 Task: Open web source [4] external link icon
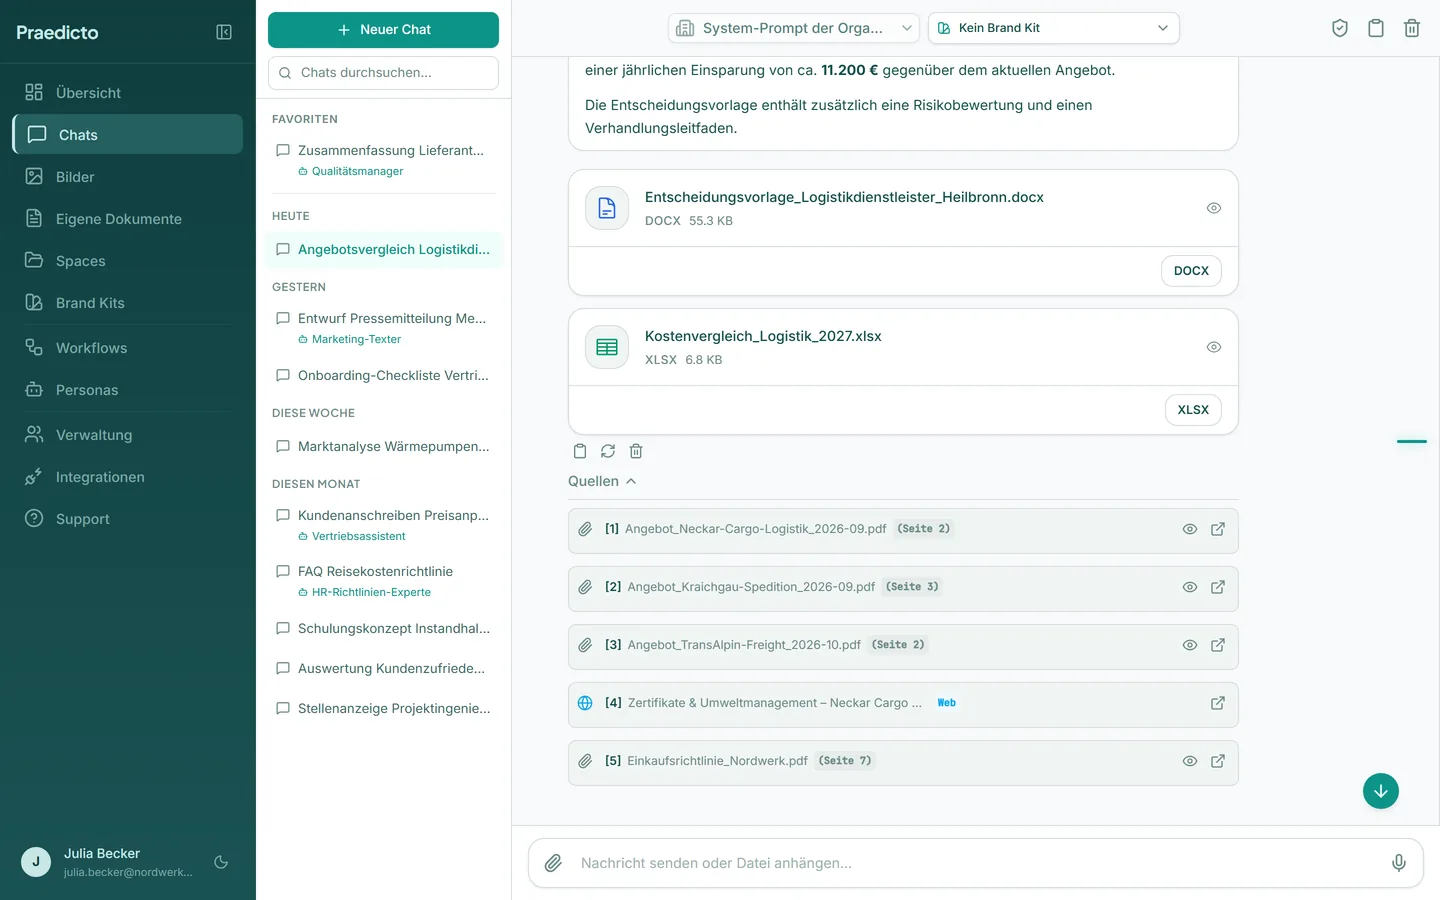(x=1218, y=703)
